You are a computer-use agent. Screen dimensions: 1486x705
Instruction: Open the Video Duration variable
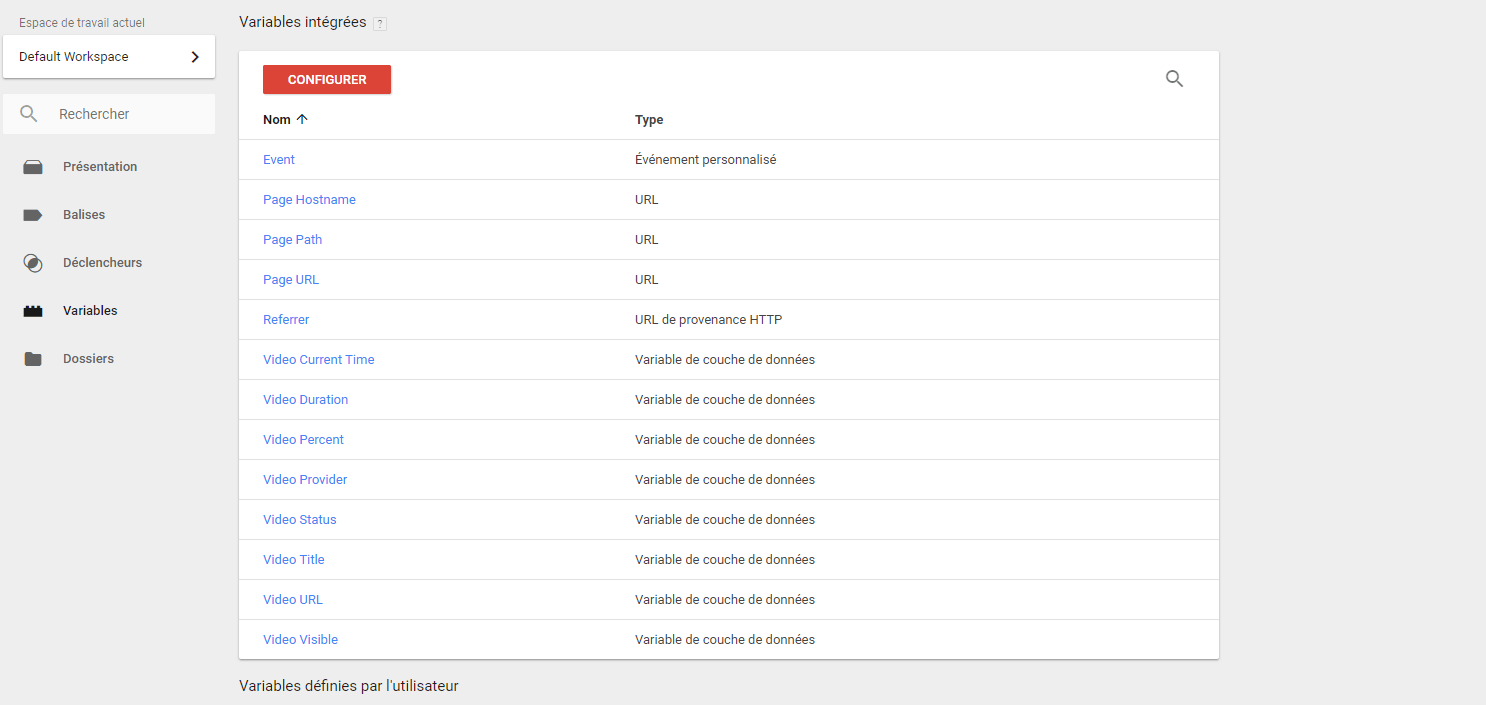click(x=305, y=399)
